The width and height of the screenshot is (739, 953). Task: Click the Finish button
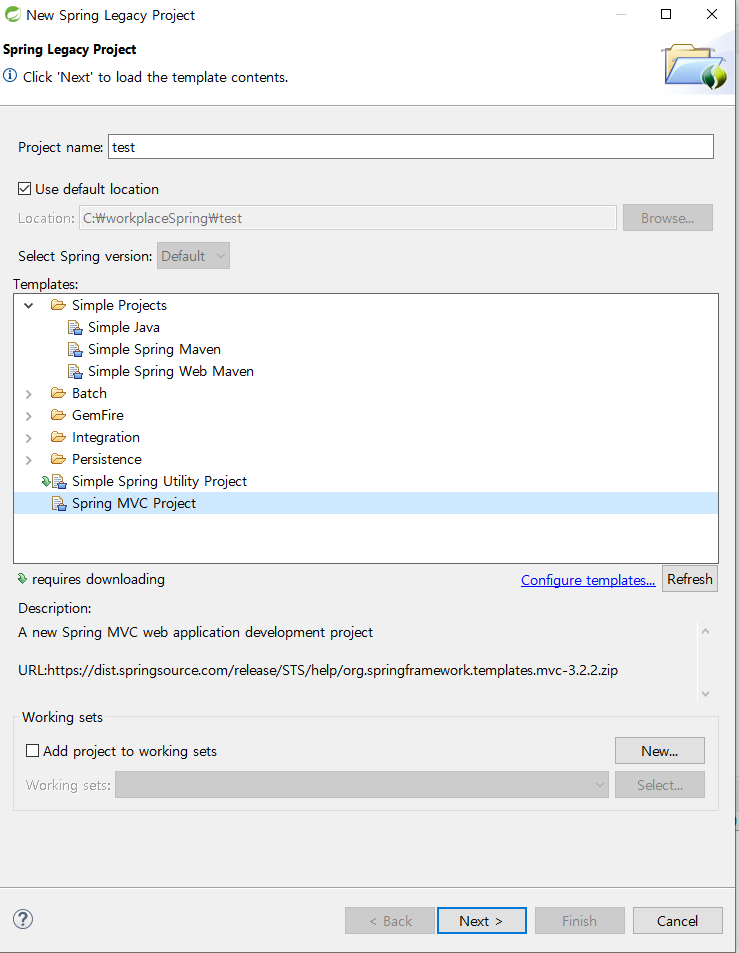coord(580,921)
